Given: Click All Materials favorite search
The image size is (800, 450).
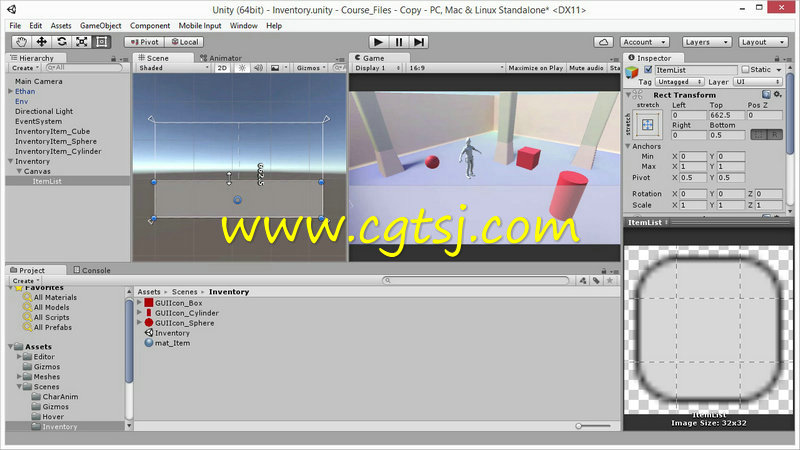Looking at the screenshot, I should (x=55, y=297).
